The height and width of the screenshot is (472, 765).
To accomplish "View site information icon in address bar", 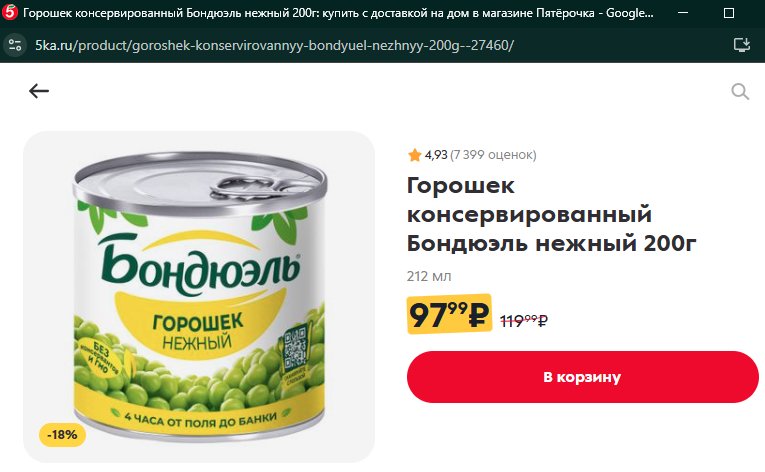I will (15, 45).
